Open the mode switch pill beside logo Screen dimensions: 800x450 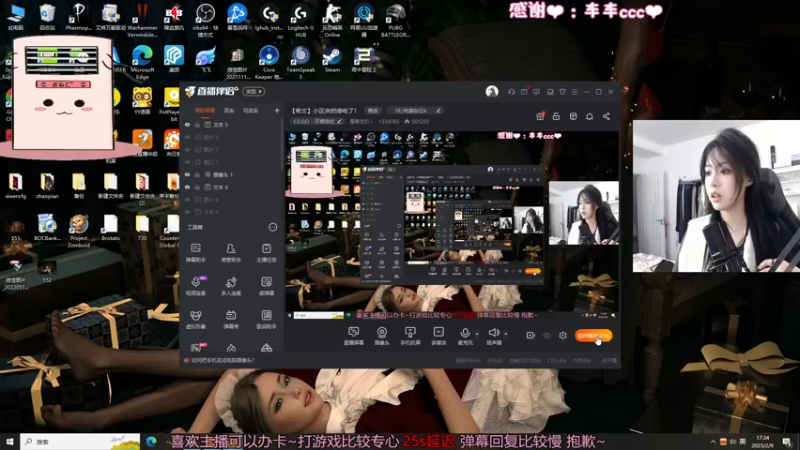(x=254, y=92)
